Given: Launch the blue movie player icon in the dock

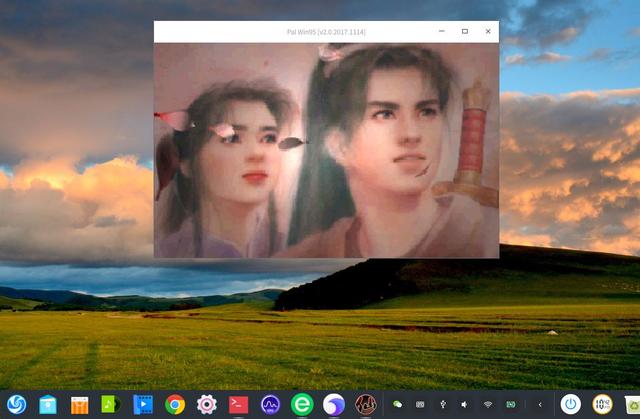Looking at the screenshot, I should click(143, 404).
